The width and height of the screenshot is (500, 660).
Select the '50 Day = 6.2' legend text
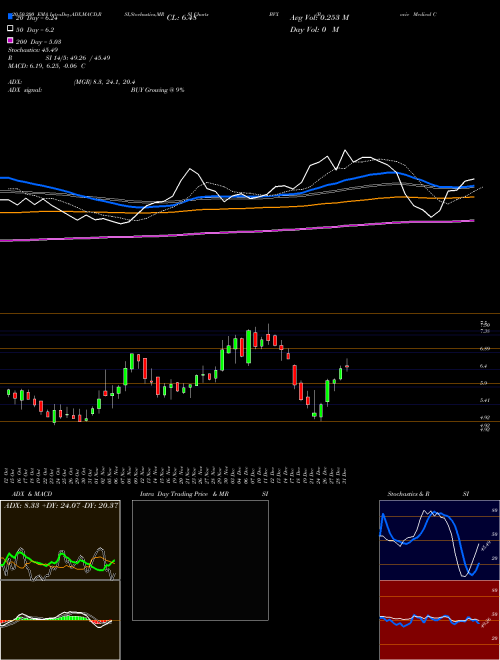coord(35,30)
